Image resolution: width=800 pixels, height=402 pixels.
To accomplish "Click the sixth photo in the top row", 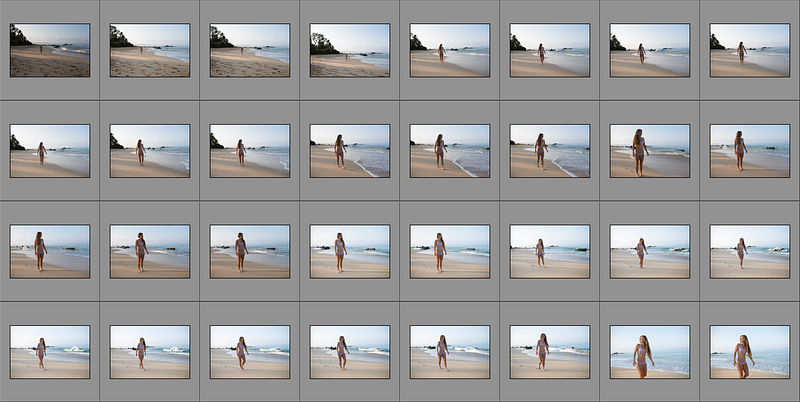I will click(x=550, y=50).
